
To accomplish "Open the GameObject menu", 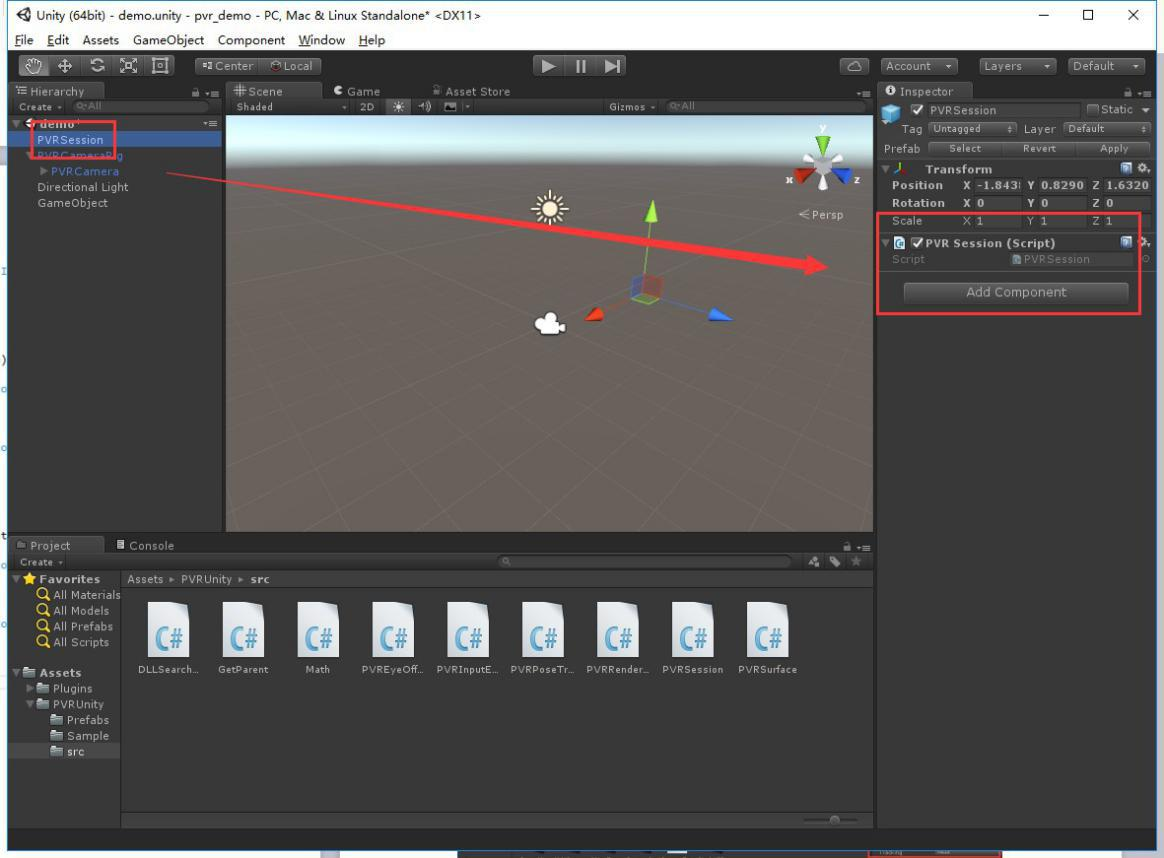I will coord(168,40).
